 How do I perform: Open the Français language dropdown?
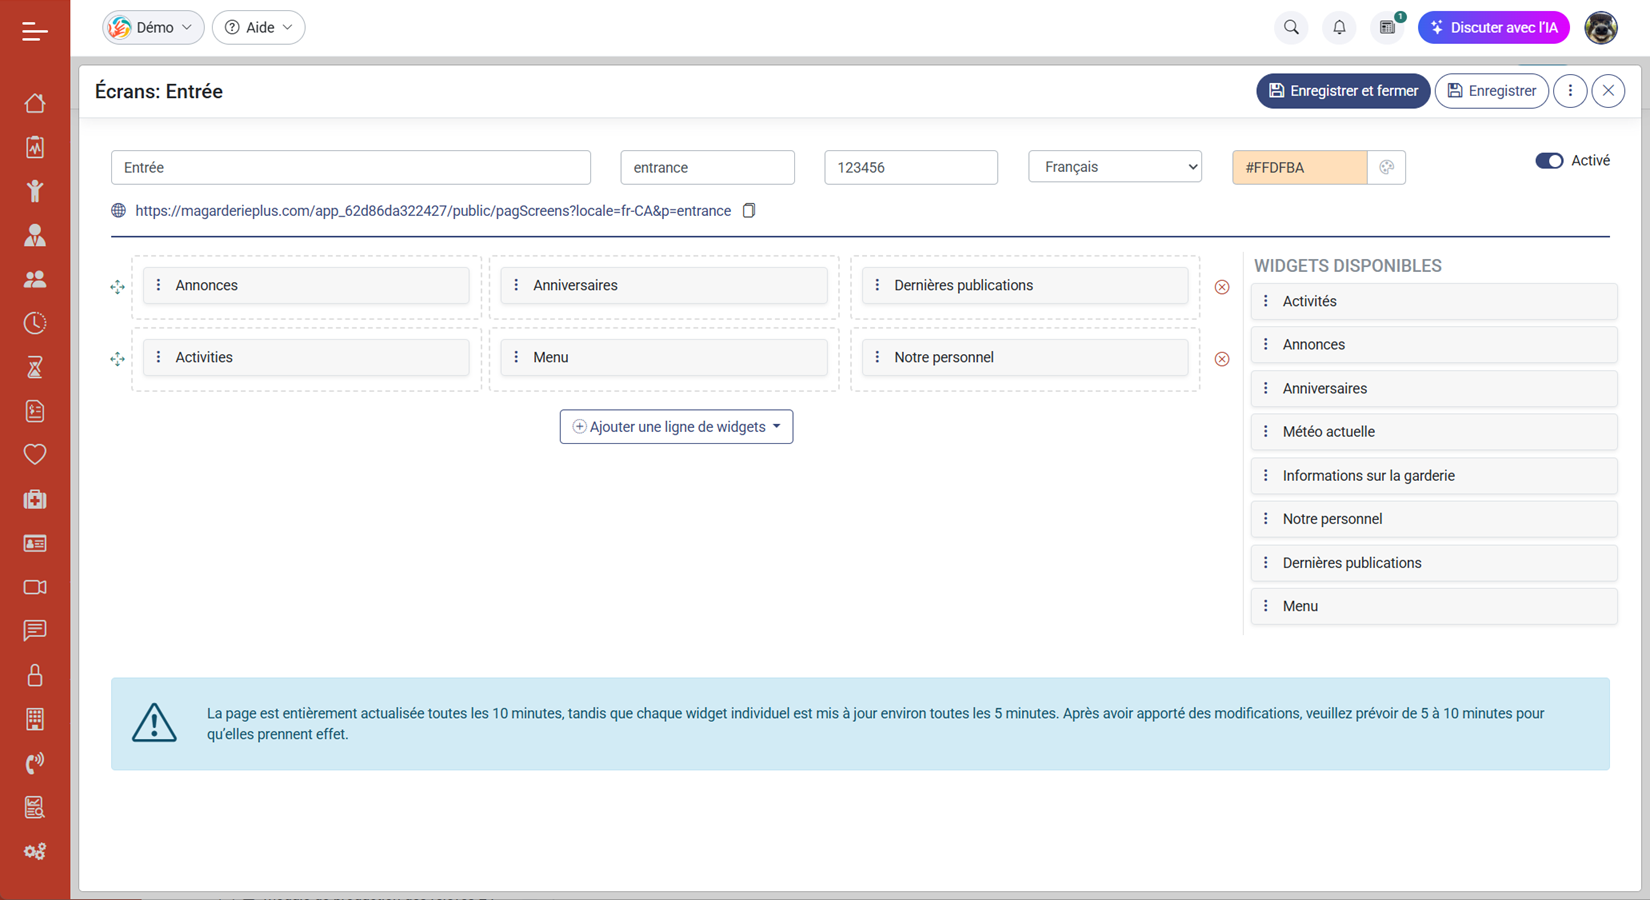[x=1114, y=167]
